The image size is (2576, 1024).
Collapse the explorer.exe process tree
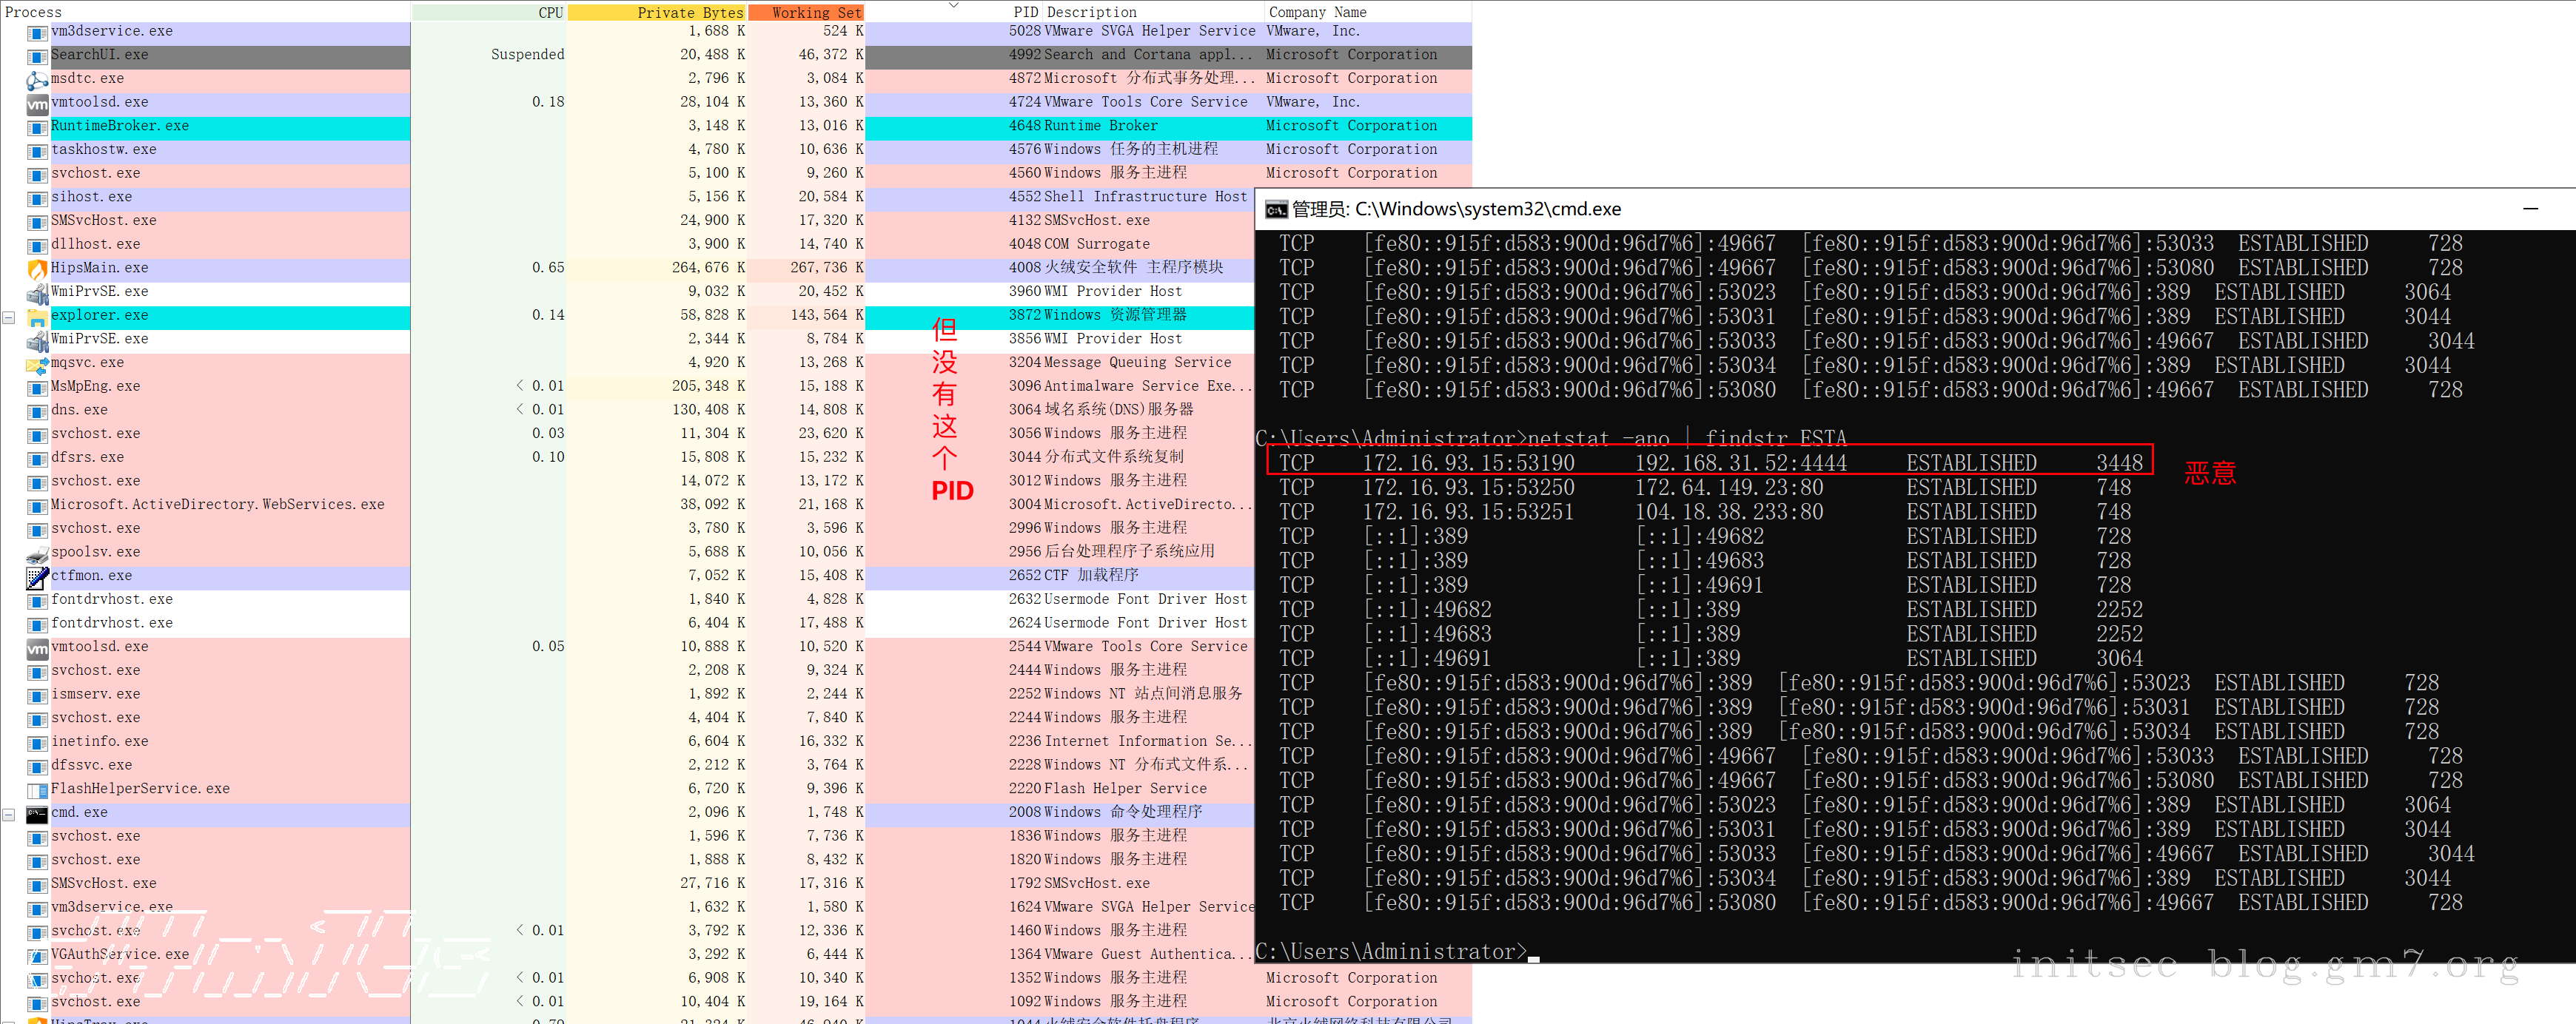(x=8, y=317)
